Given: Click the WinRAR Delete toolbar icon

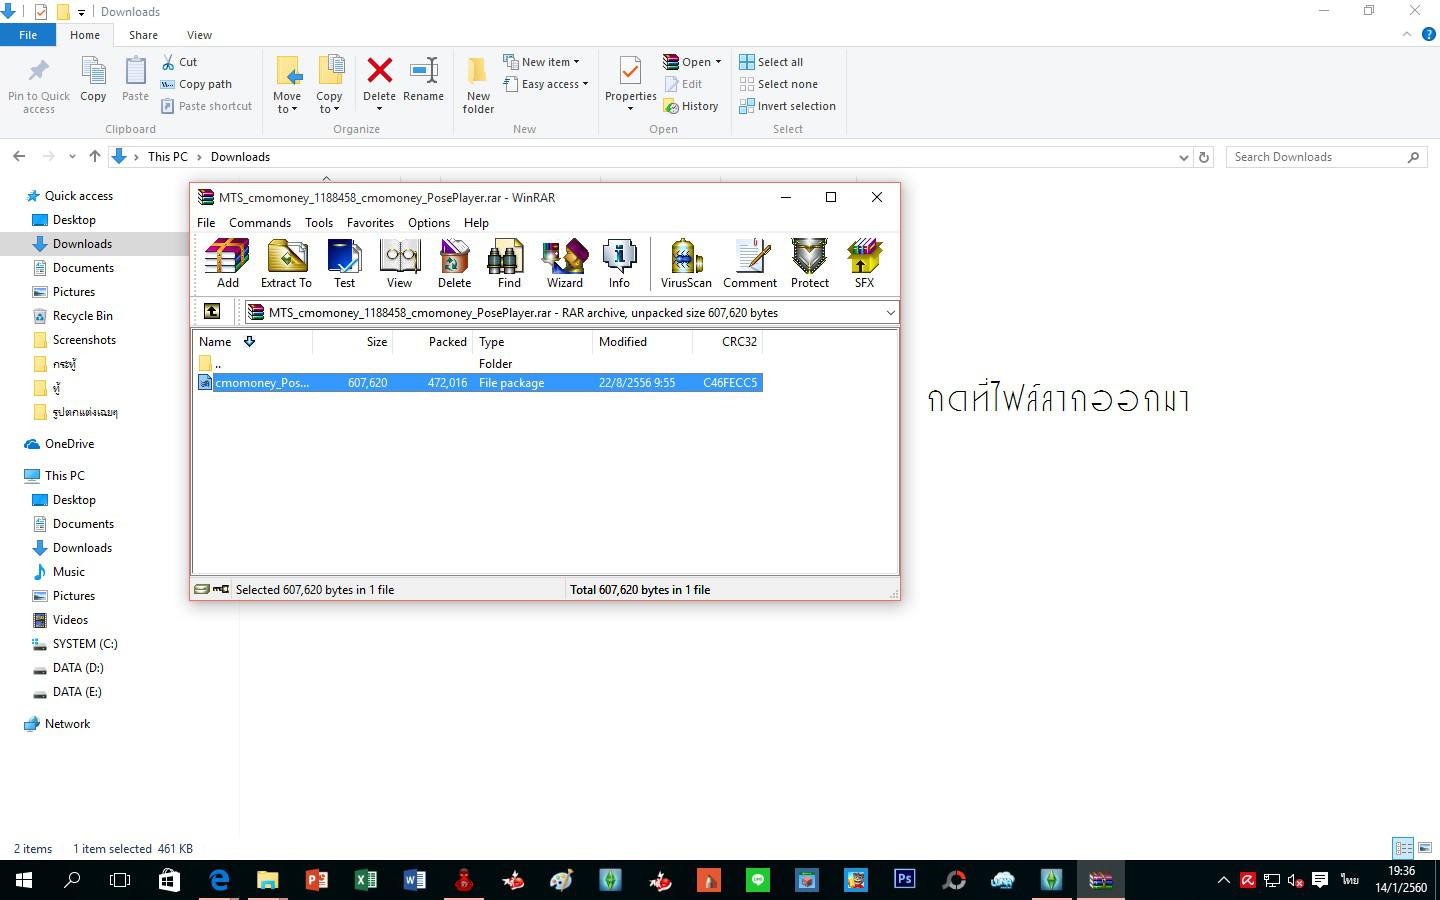Looking at the screenshot, I should [454, 263].
